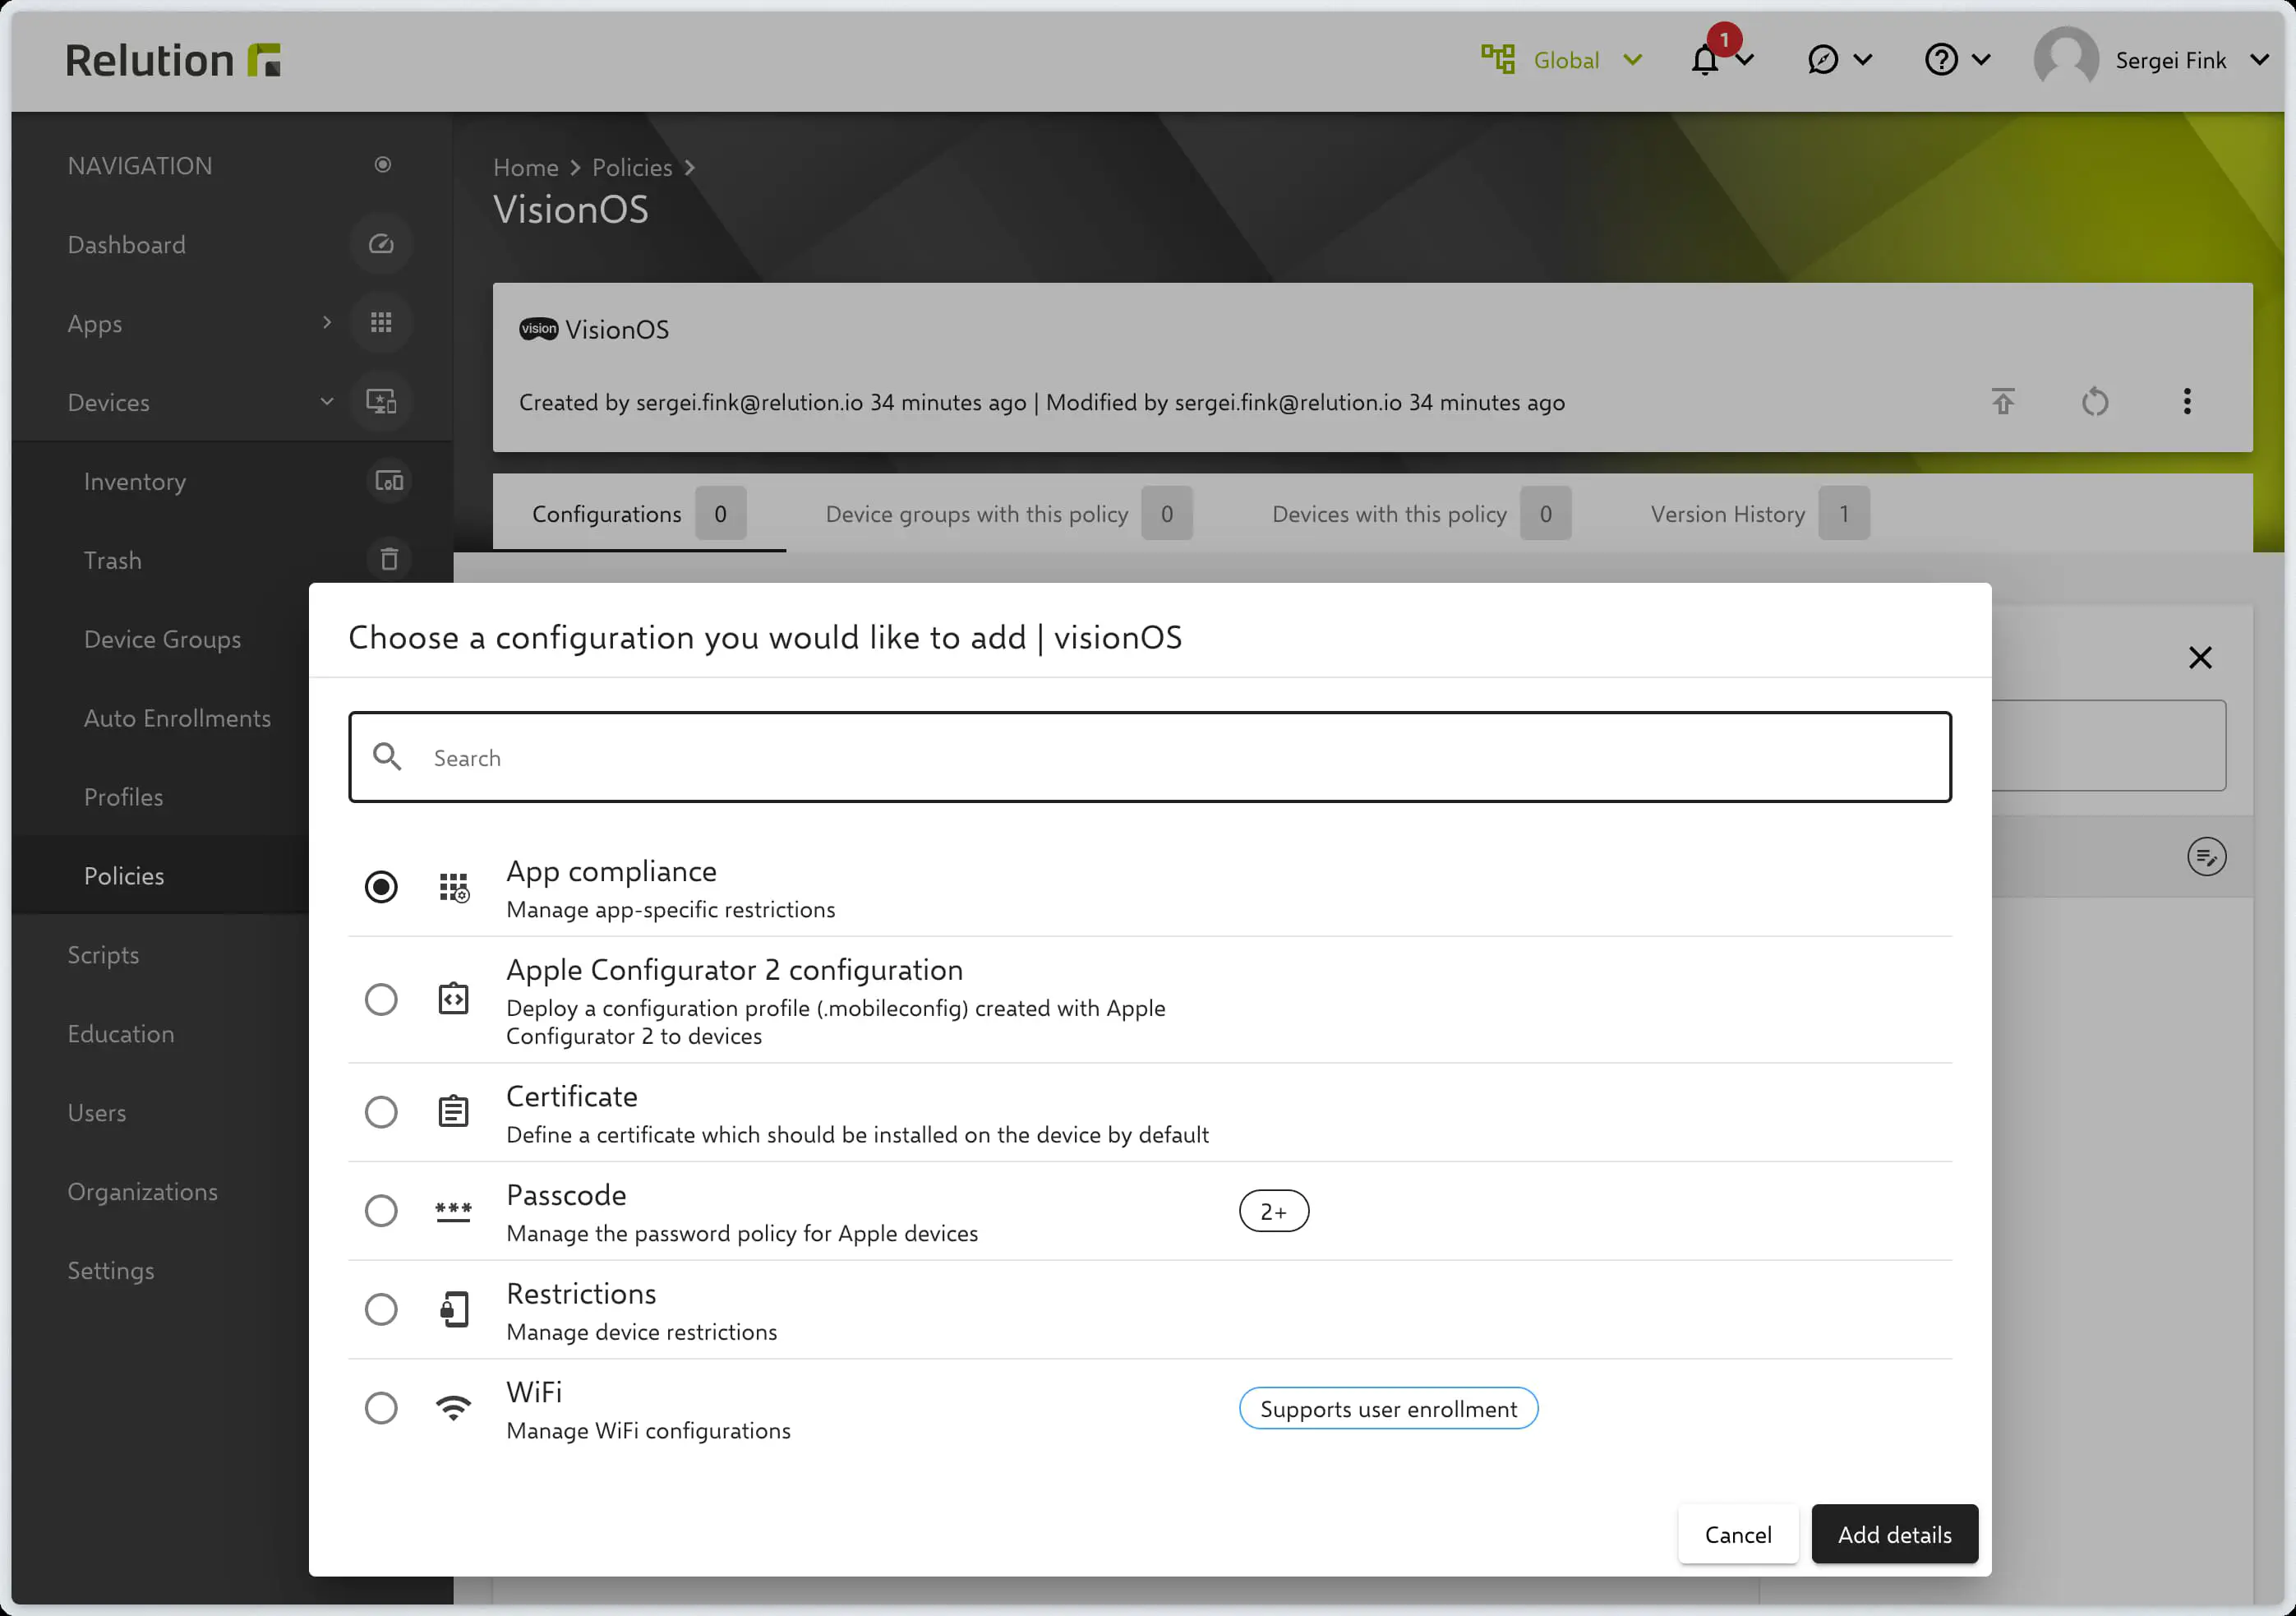Click the notification bell icon
The height and width of the screenshot is (1616, 2296).
click(x=1705, y=61)
